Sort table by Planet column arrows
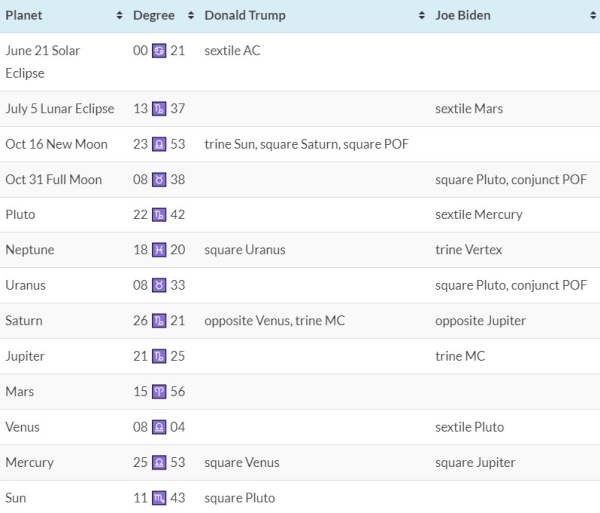The width and height of the screenshot is (600, 513). point(119,15)
